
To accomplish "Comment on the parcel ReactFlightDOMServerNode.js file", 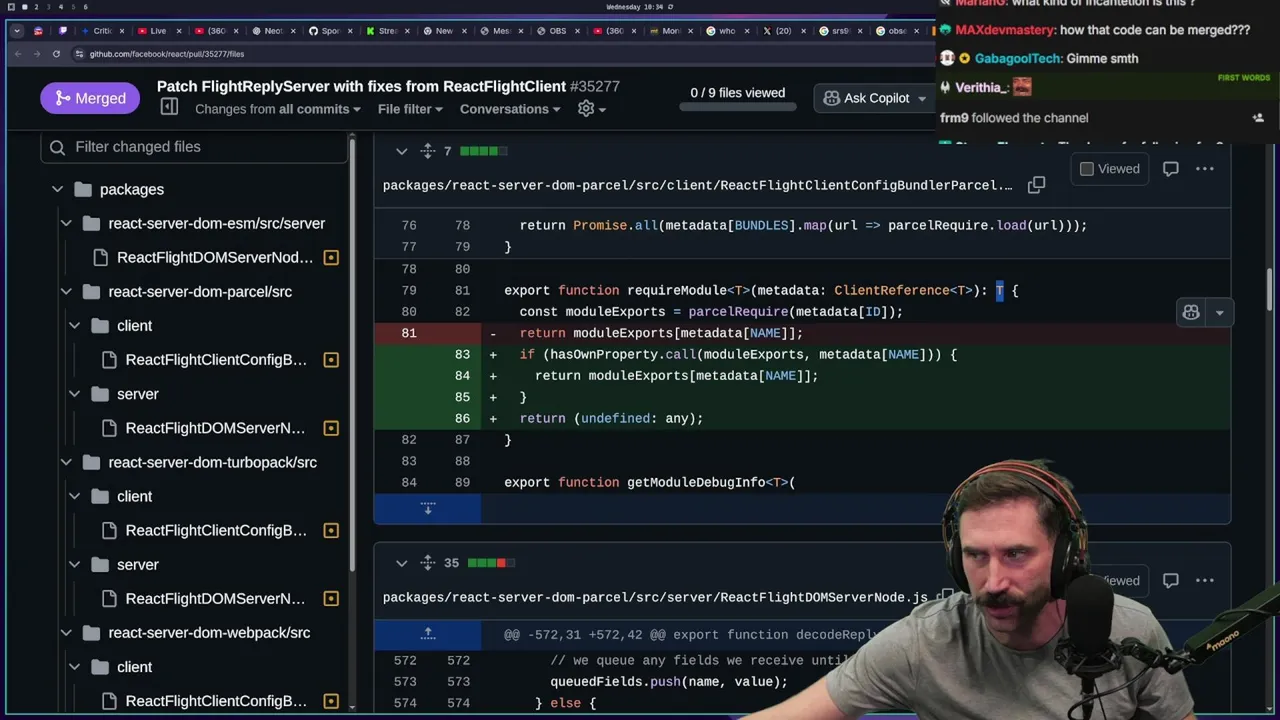I will pos(1170,580).
